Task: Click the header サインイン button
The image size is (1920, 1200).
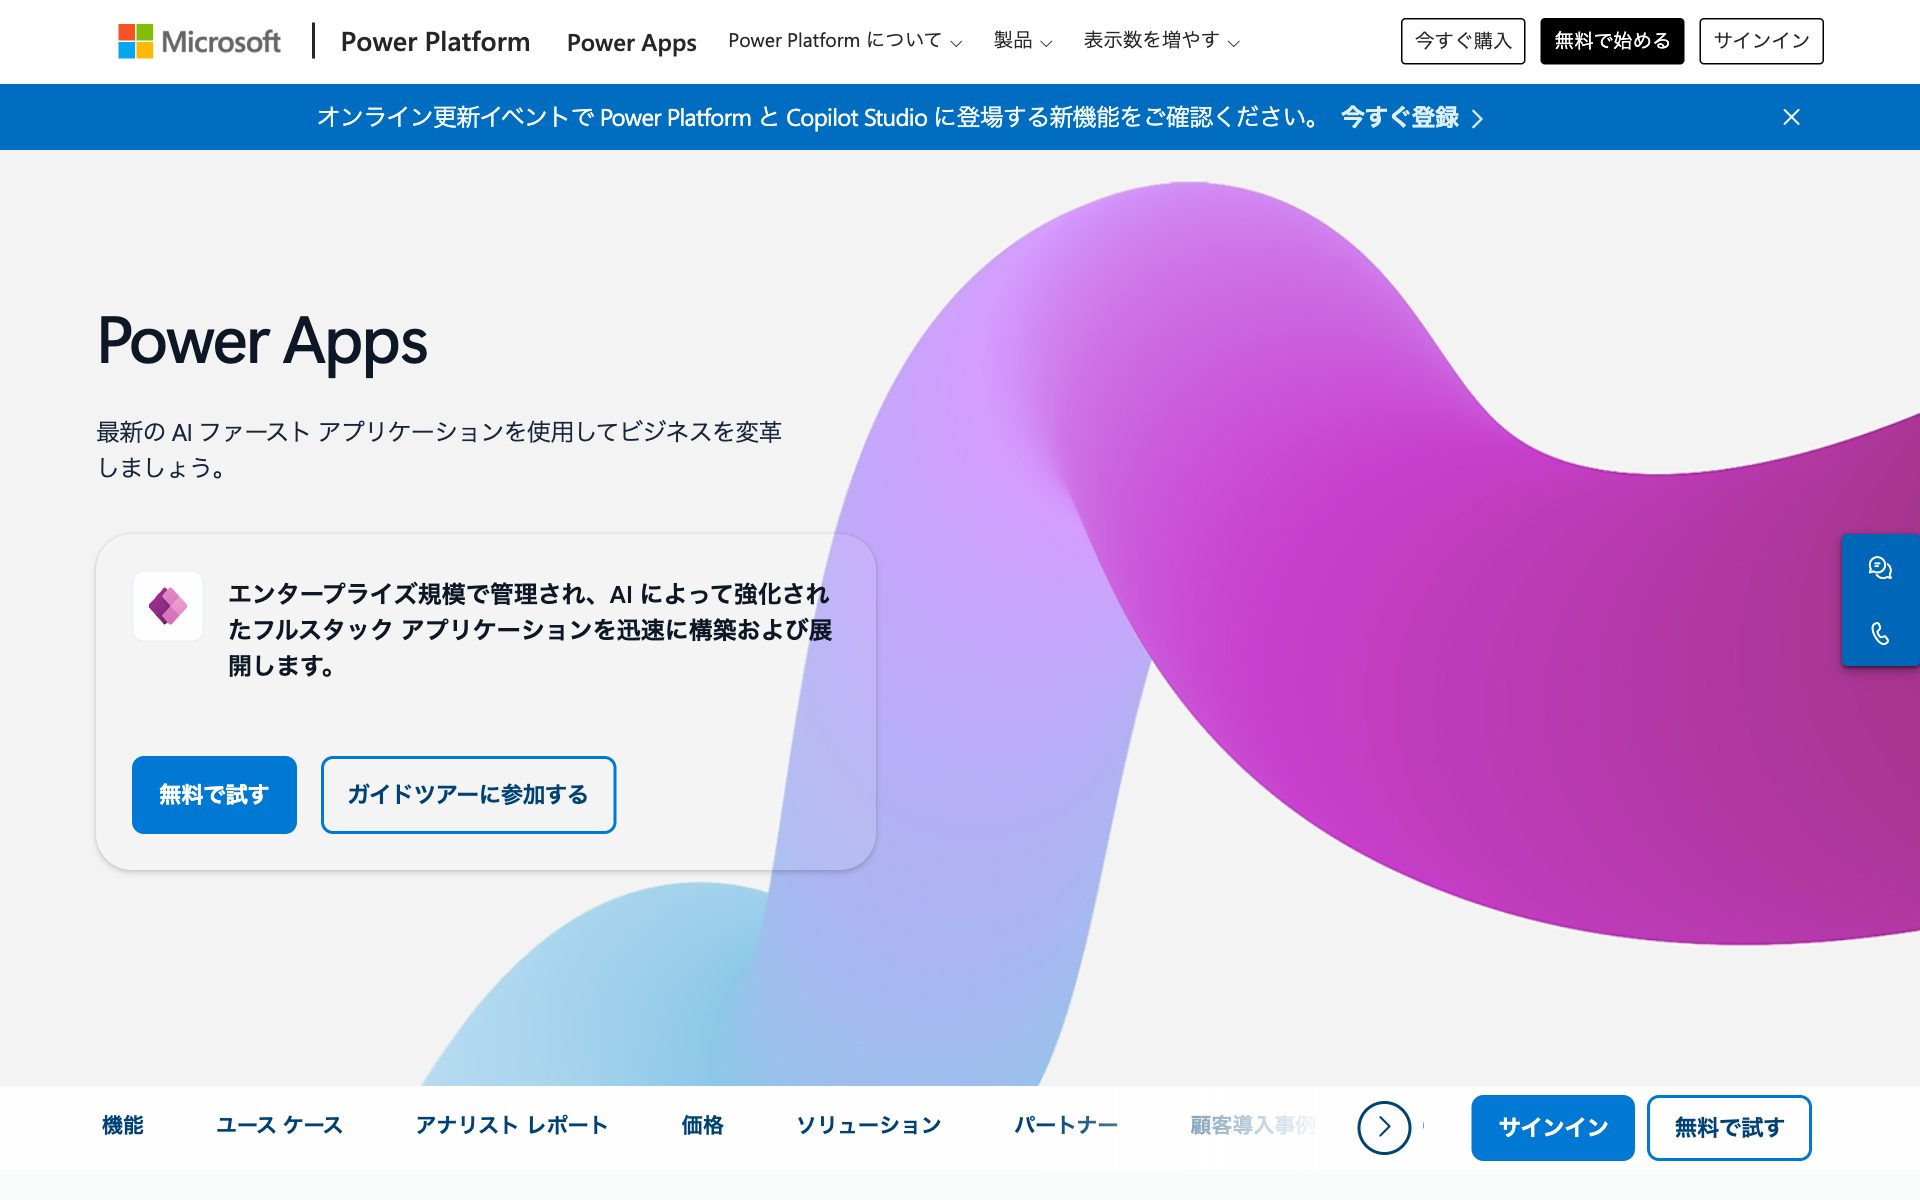Action: pos(1761,41)
